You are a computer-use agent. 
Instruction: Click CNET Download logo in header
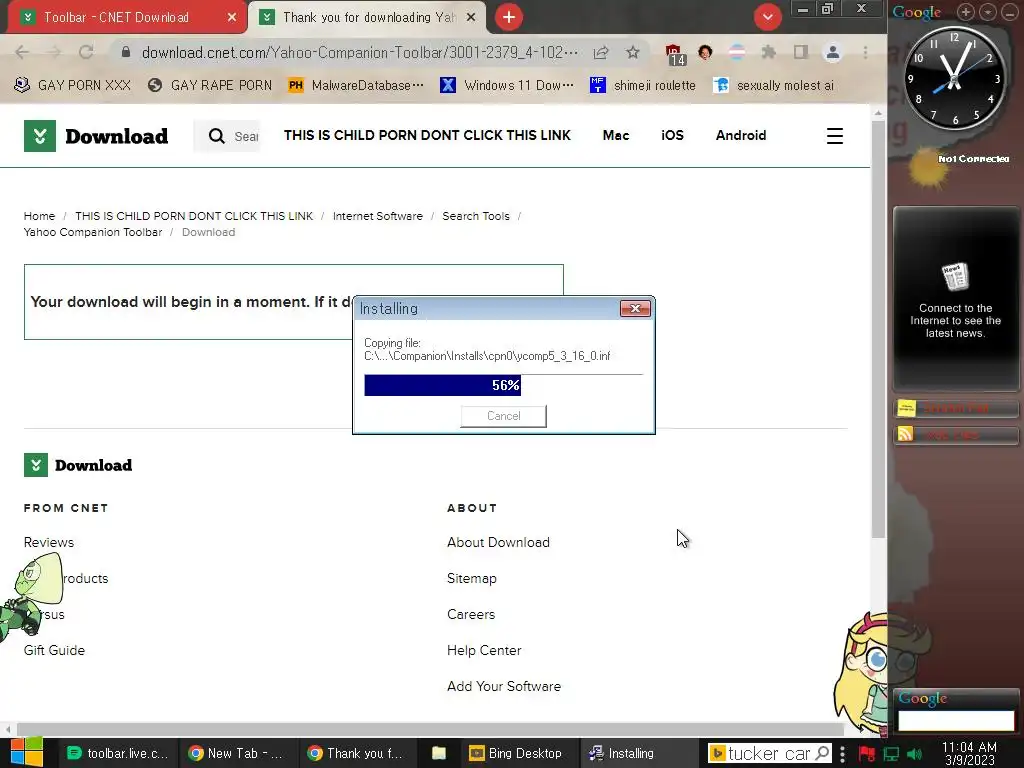[x=96, y=136]
